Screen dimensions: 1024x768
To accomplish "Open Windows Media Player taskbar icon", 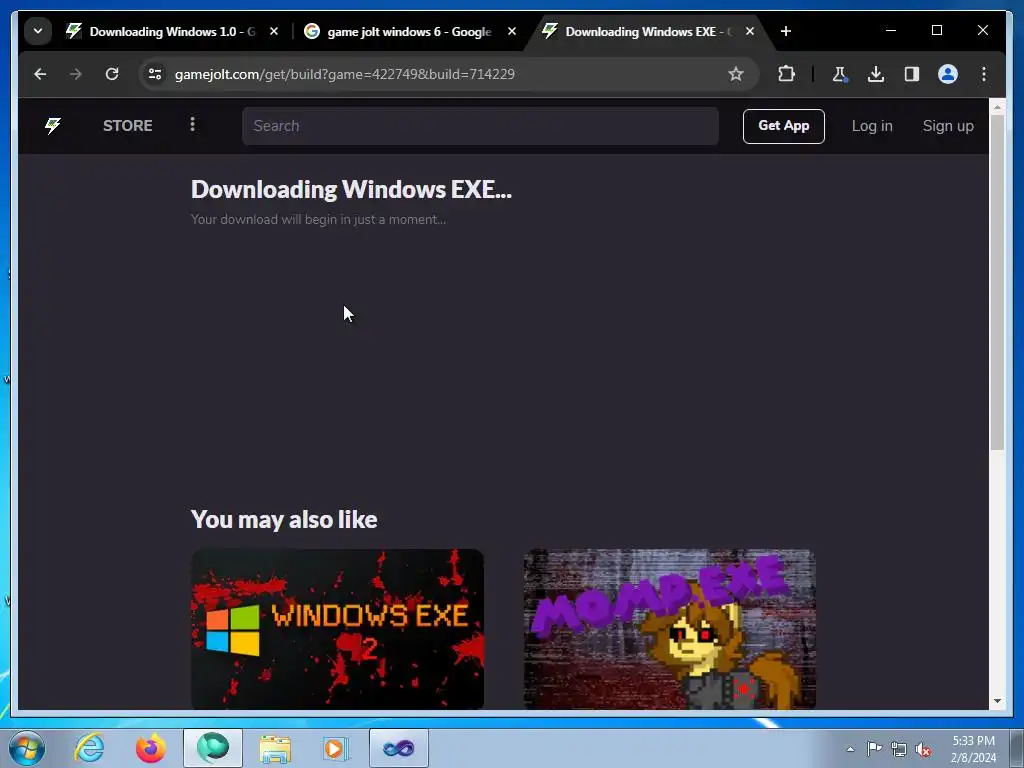I will tap(337, 748).
